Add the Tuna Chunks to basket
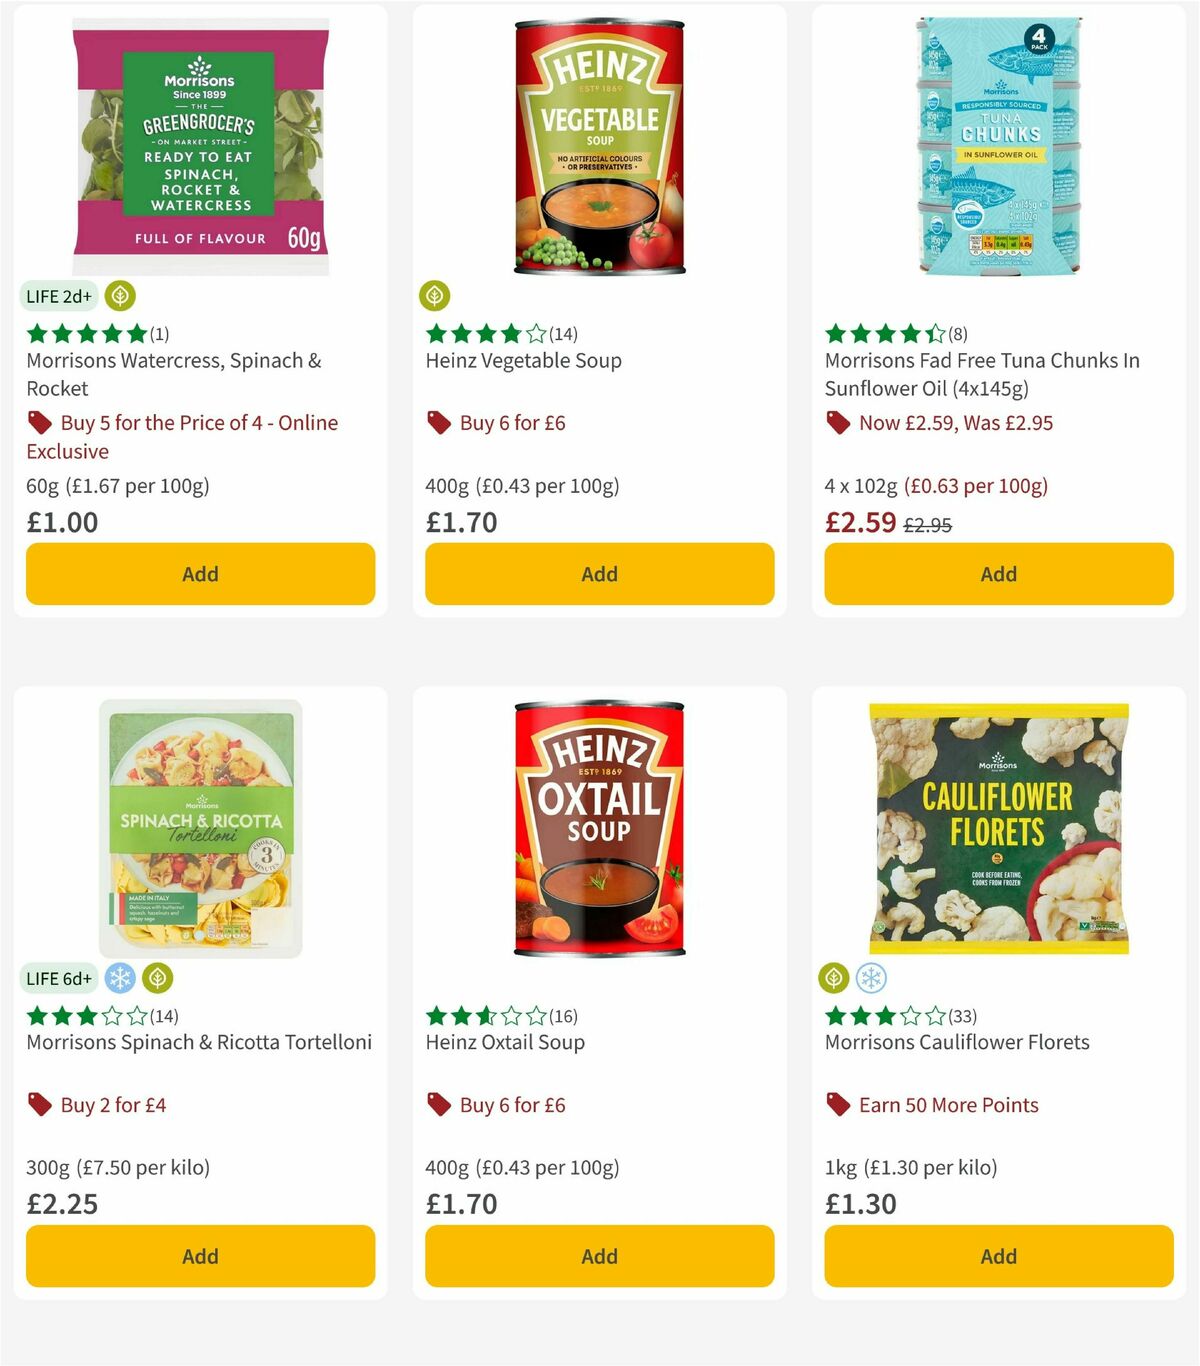 [x=998, y=574]
